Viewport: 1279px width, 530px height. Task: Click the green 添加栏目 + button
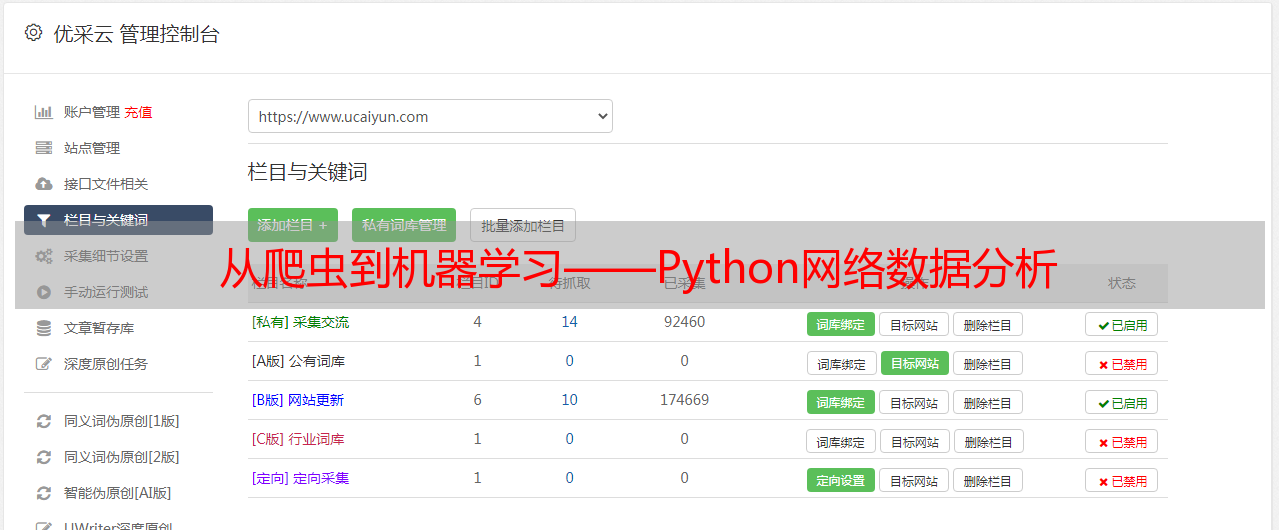[x=293, y=225]
